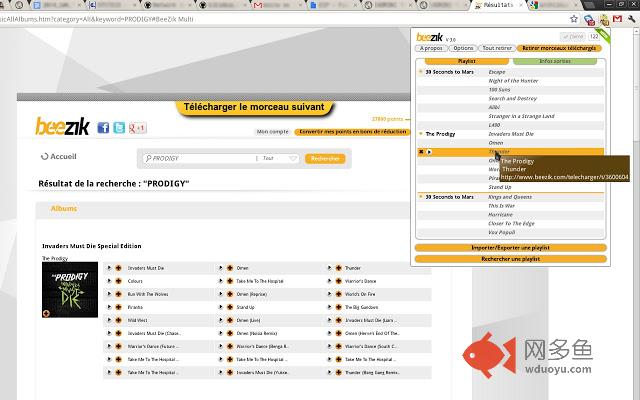Viewport: 640px width, 400px height.
Task: Click the Beezik logo on the website
Action: 62,126
